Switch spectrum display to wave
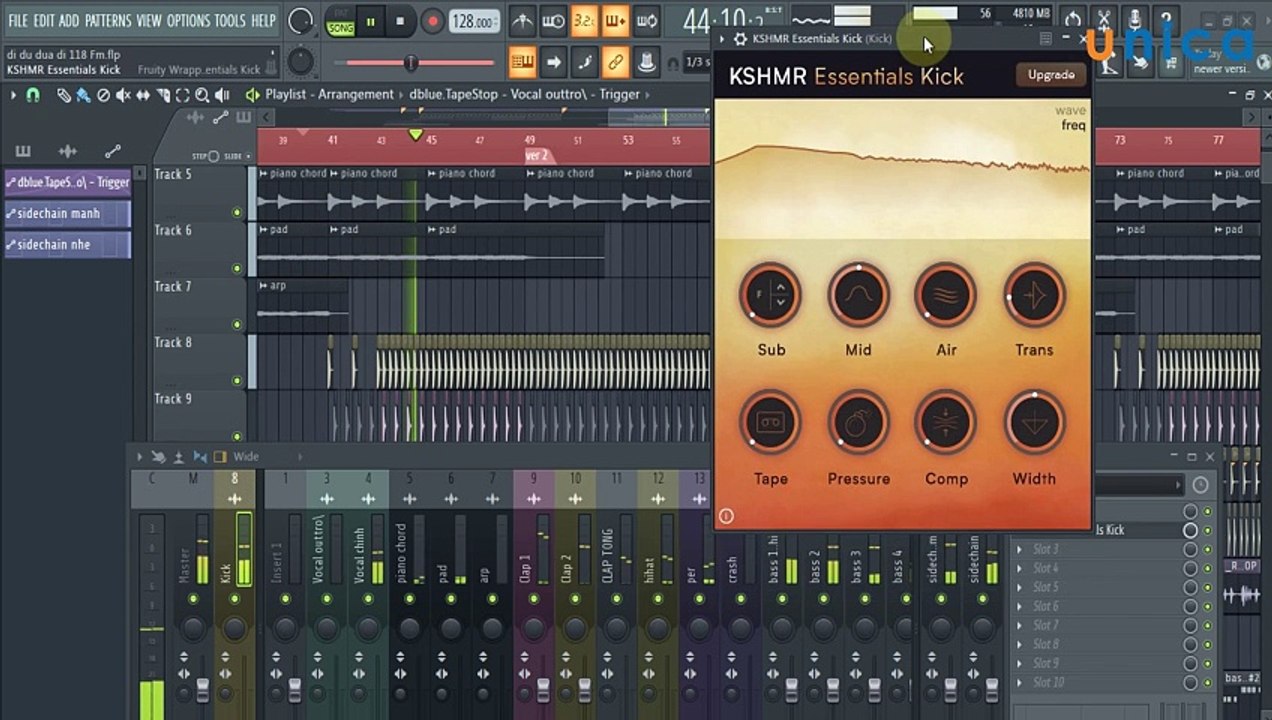The width and height of the screenshot is (1272, 720). pos(1070,111)
